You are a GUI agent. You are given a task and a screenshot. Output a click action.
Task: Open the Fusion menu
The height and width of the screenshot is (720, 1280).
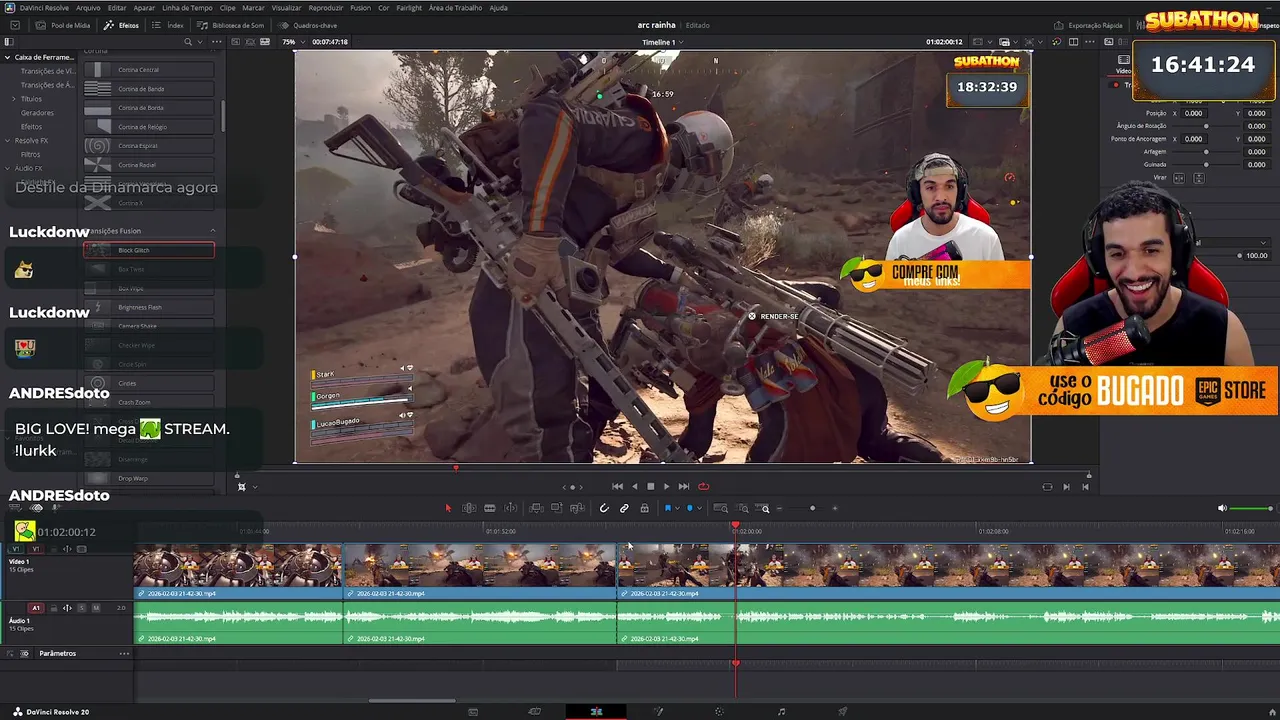(x=360, y=7)
